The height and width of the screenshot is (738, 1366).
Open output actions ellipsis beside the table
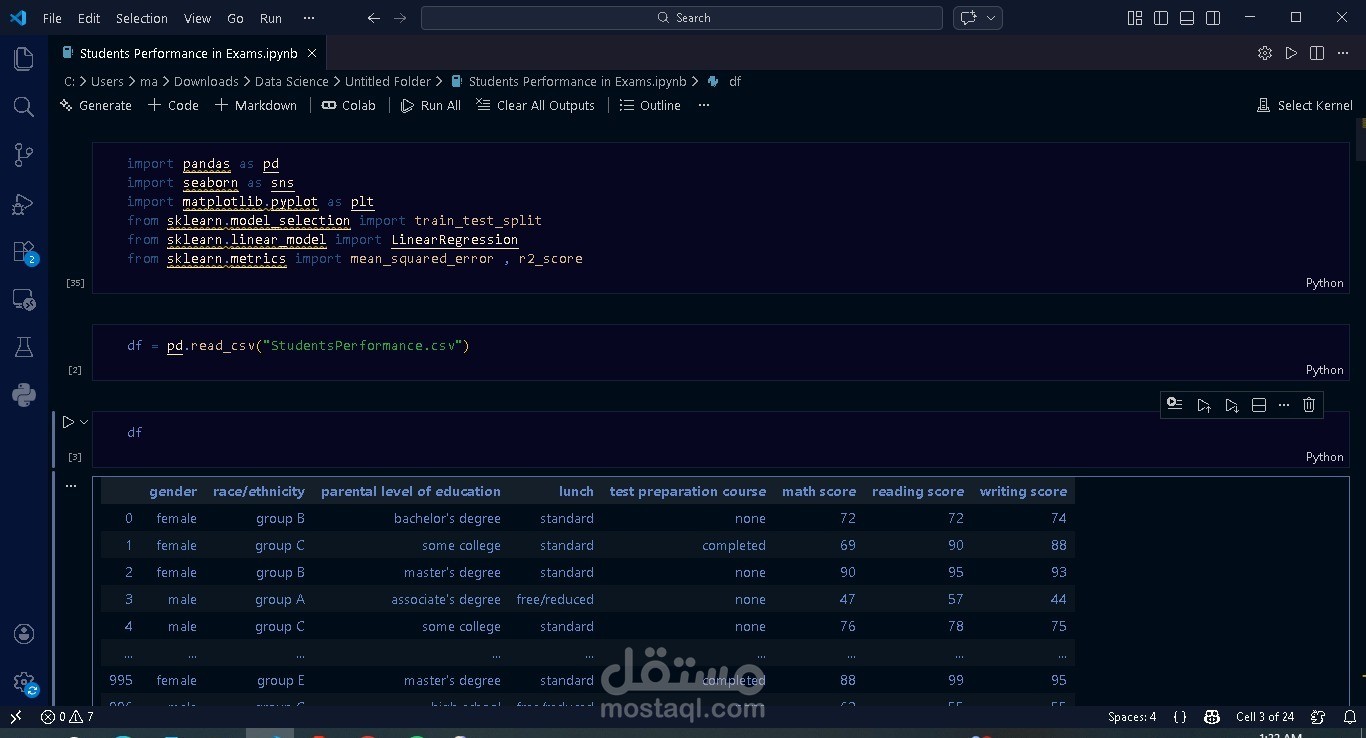click(70, 486)
